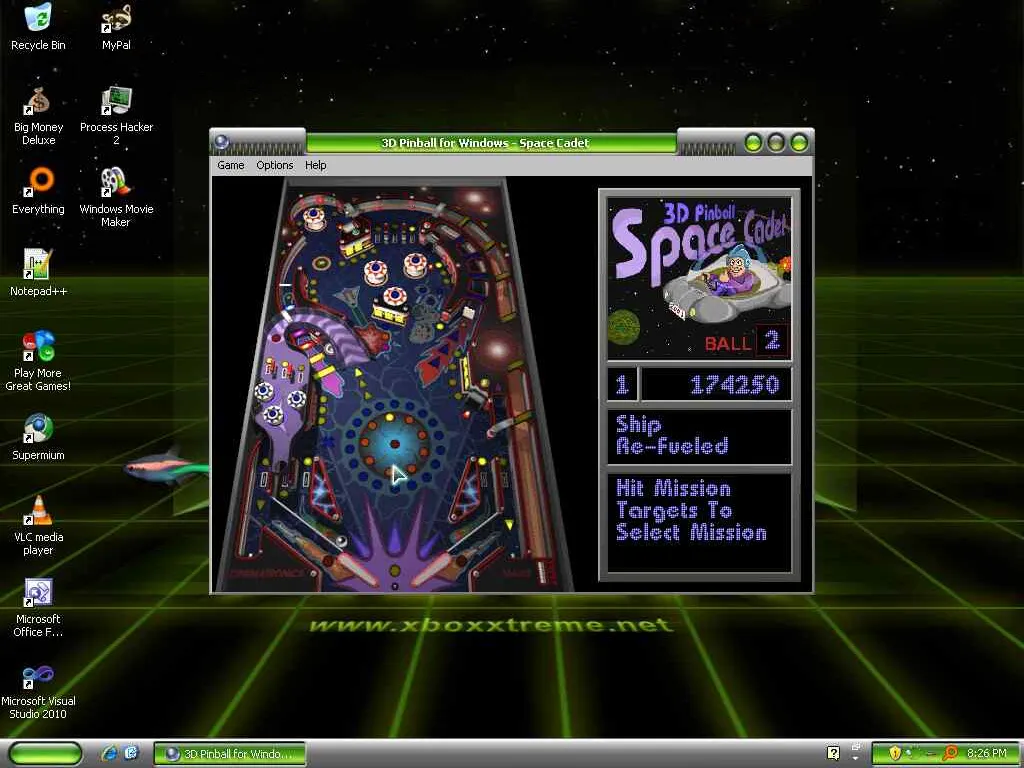
Task: Click the yellow security shield tray icon
Action: tap(895, 753)
